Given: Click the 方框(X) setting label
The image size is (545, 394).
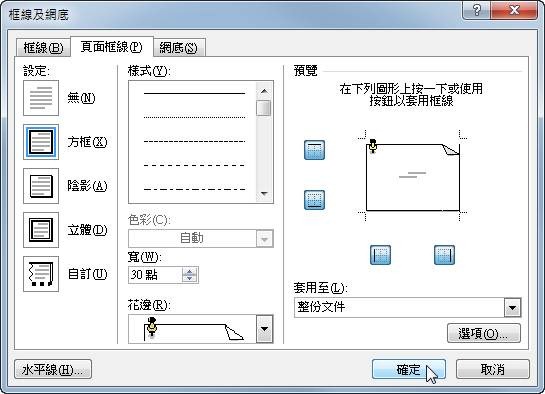Looking at the screenshot, I should pos(87,142).
